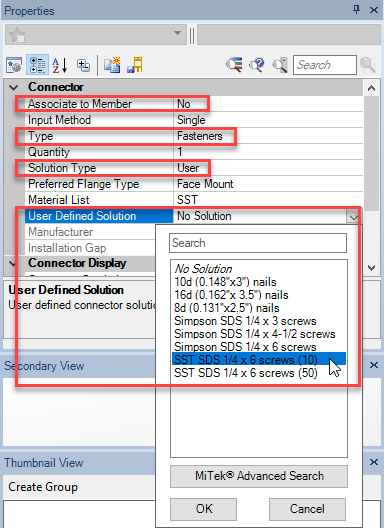Click the categorized view toolbar icon

[x=37, y=65]
